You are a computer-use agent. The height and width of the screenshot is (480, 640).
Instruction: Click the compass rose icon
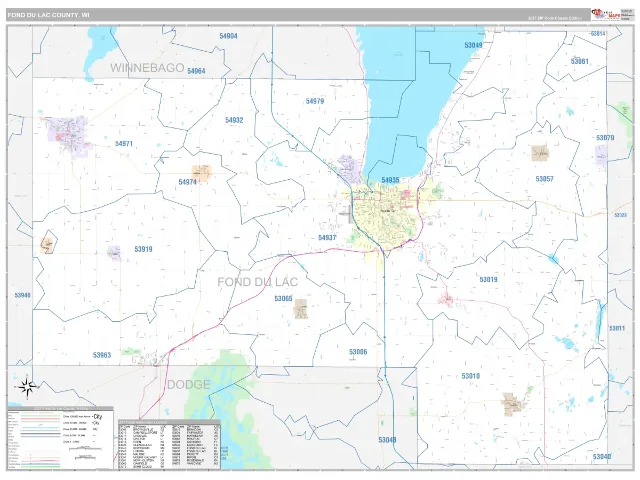[x=27, y=386]
